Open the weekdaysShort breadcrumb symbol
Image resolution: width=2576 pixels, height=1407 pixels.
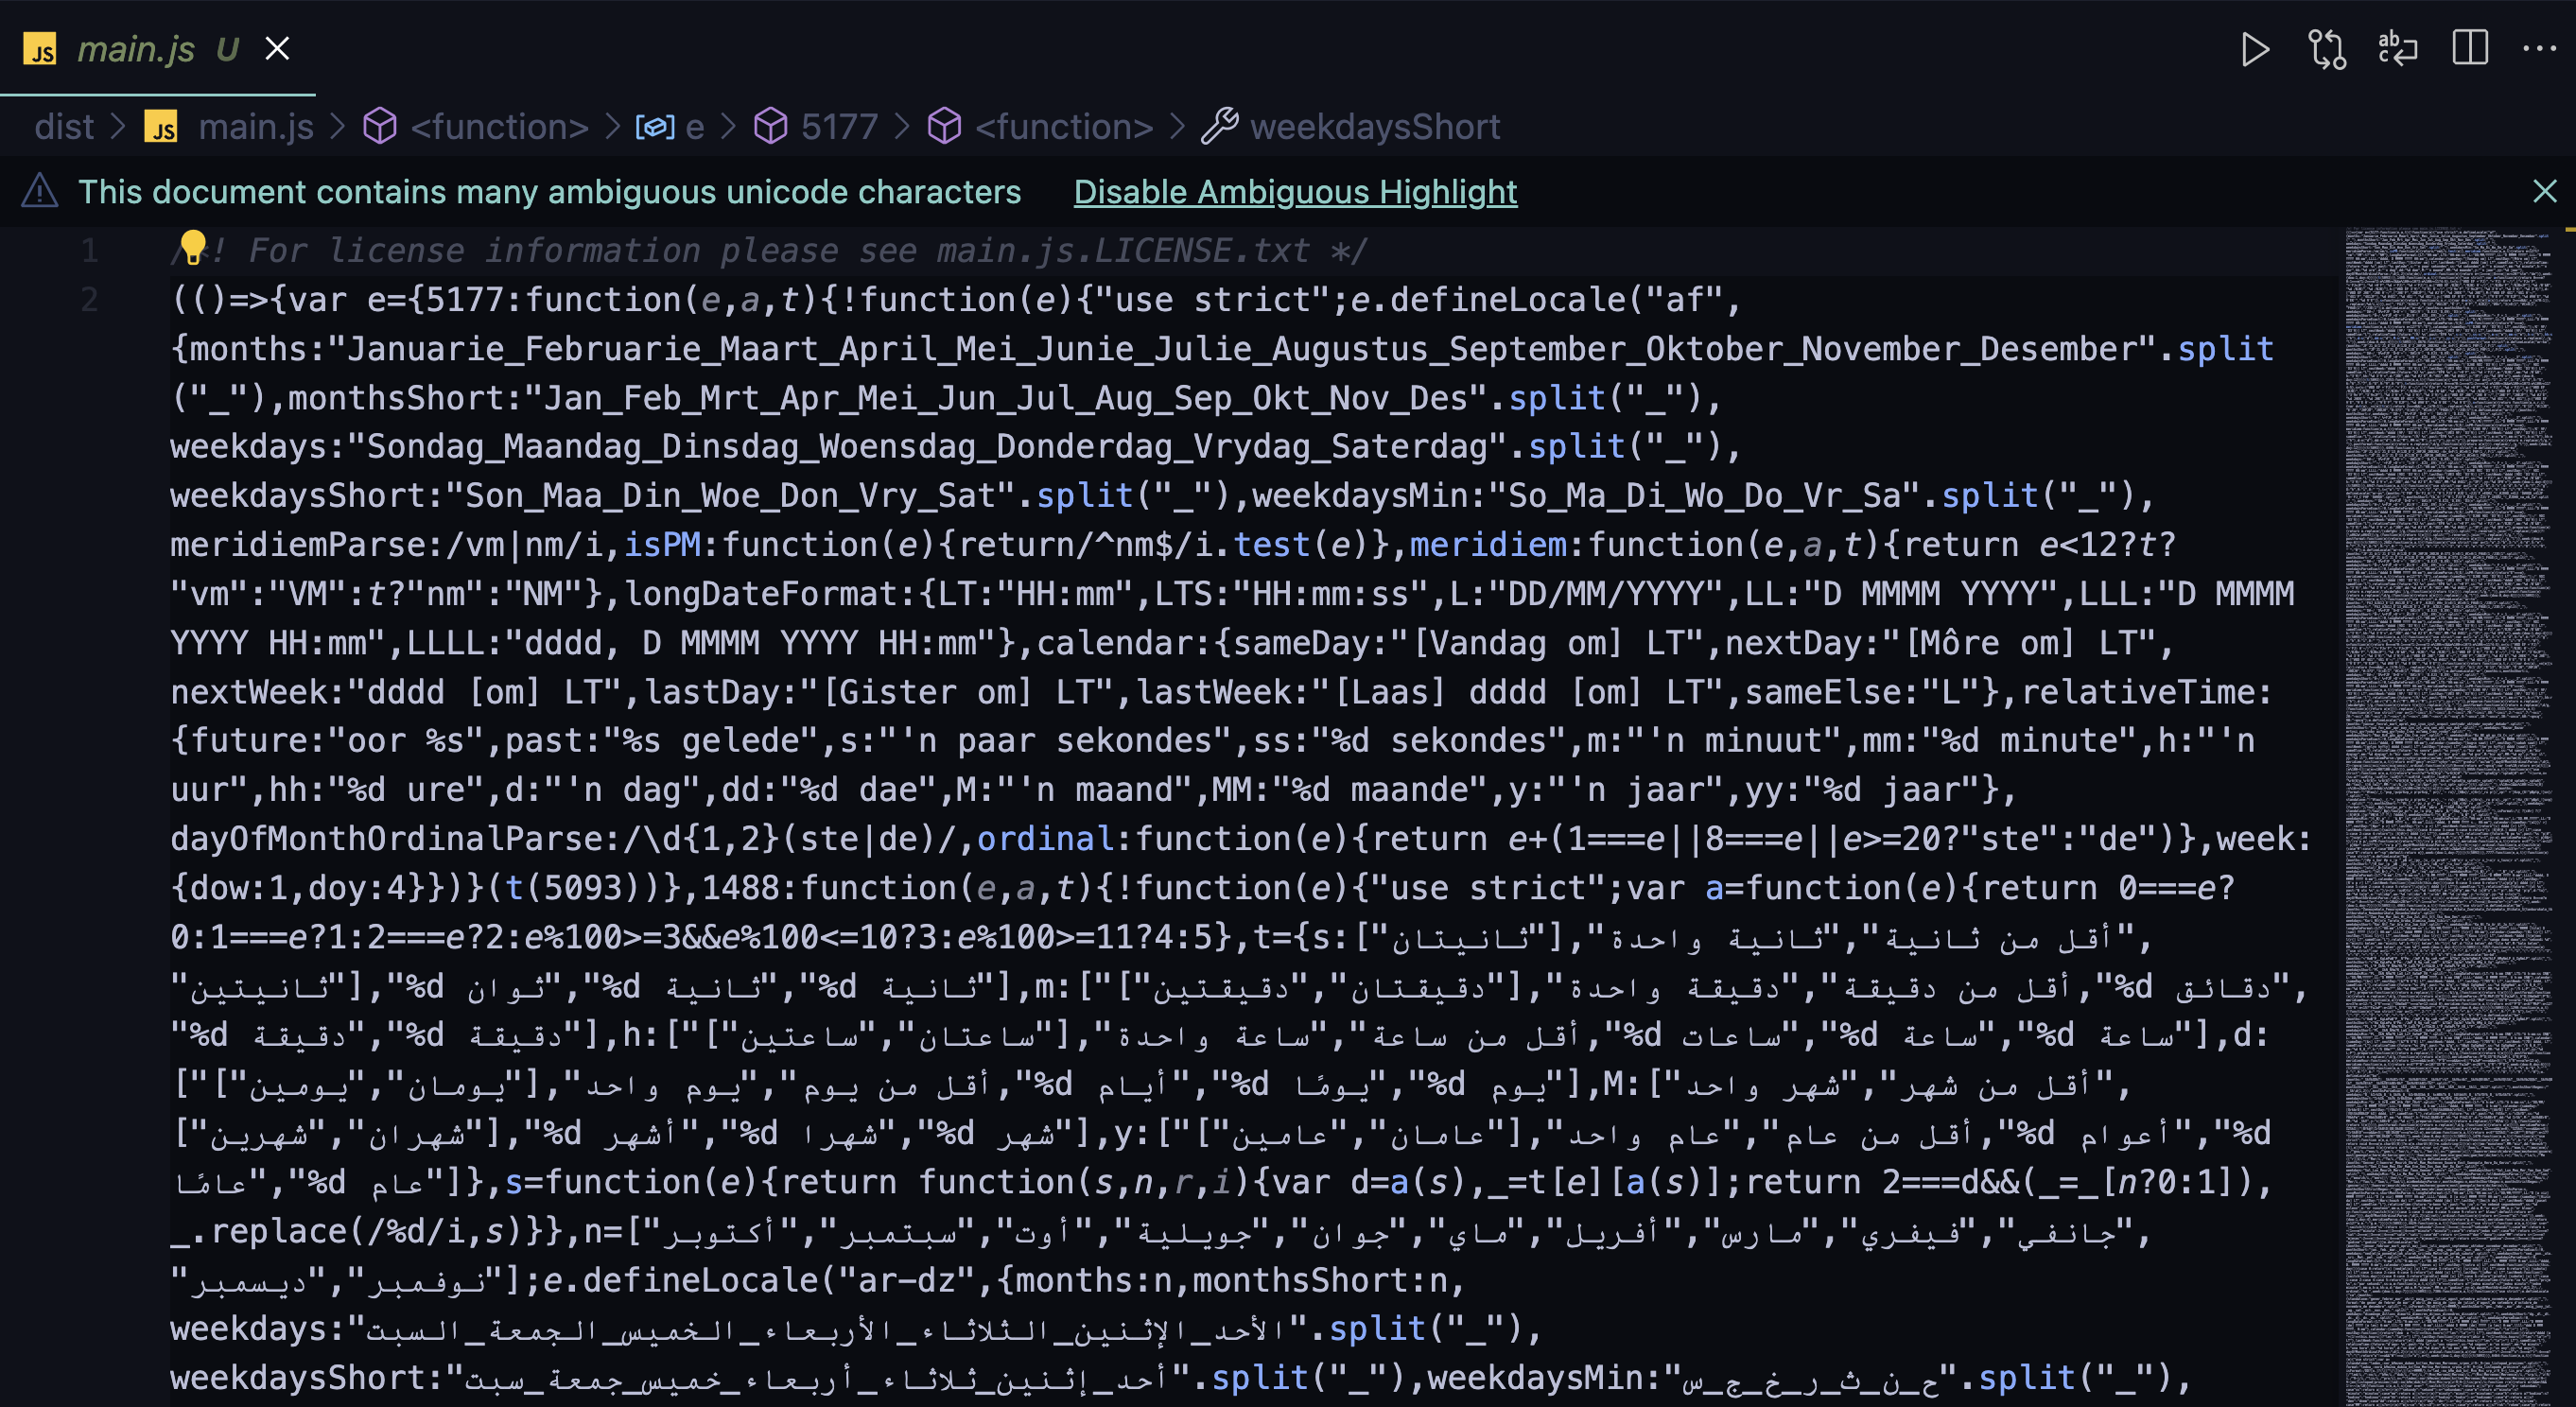[x=1374, y=127]
